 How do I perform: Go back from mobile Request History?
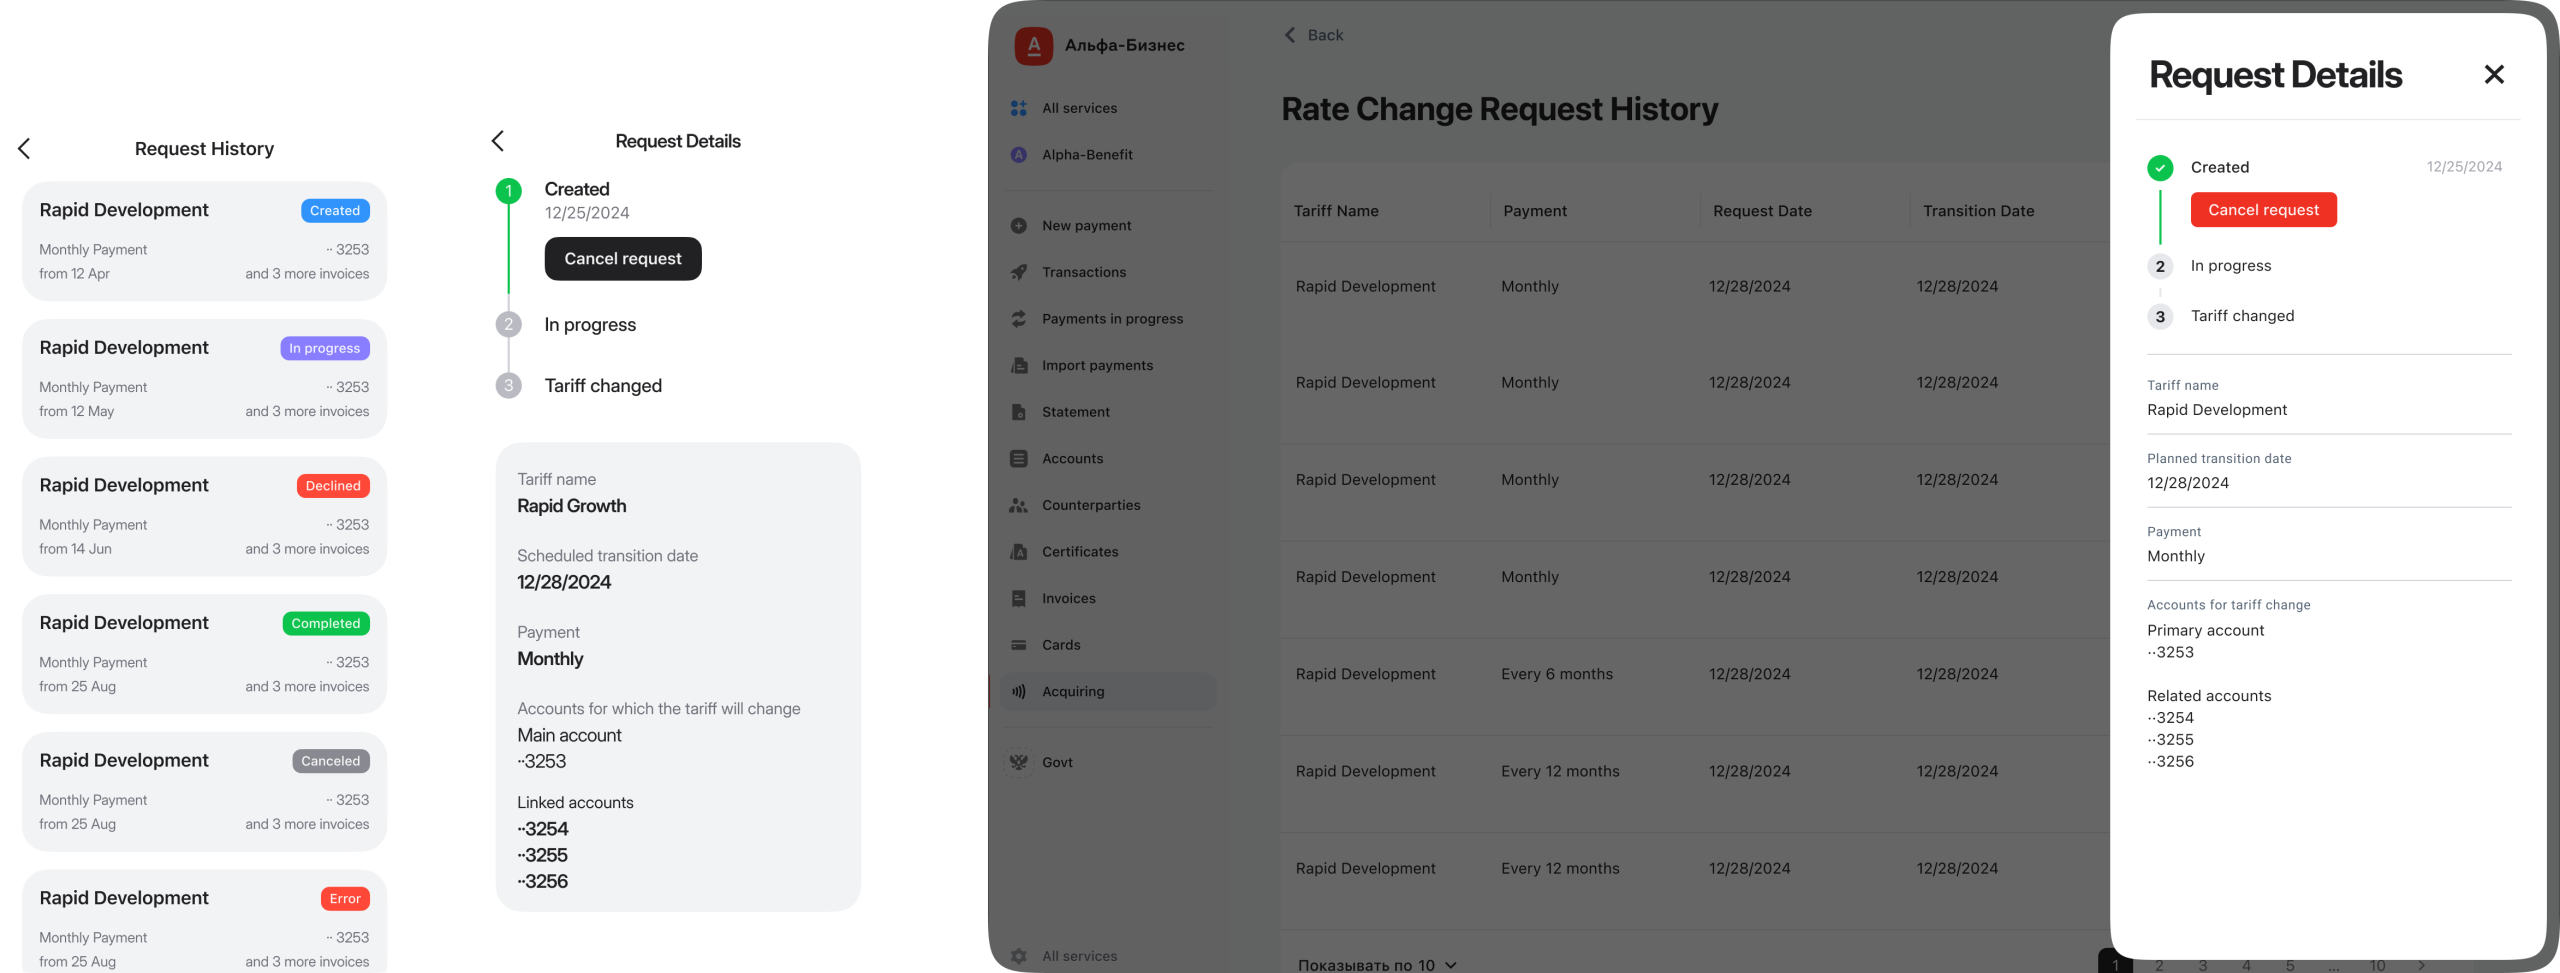[25, 149]
